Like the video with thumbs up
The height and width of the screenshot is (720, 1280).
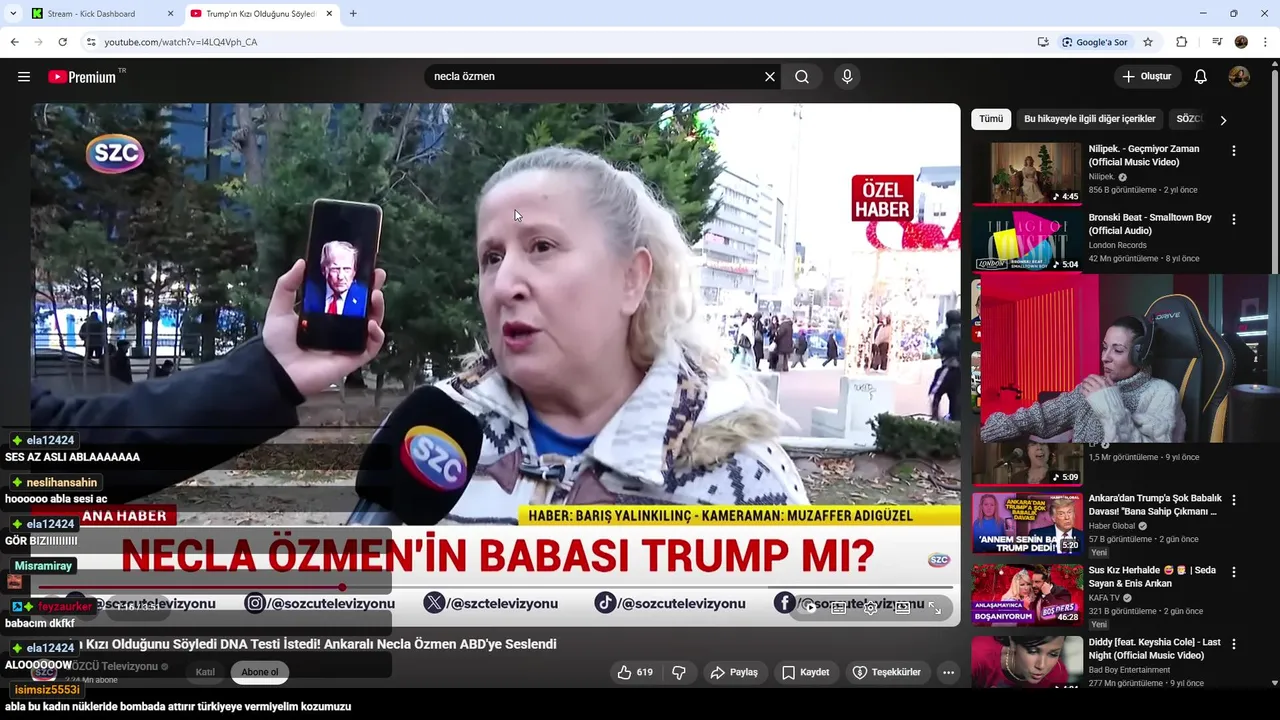(x=635, y=672)
